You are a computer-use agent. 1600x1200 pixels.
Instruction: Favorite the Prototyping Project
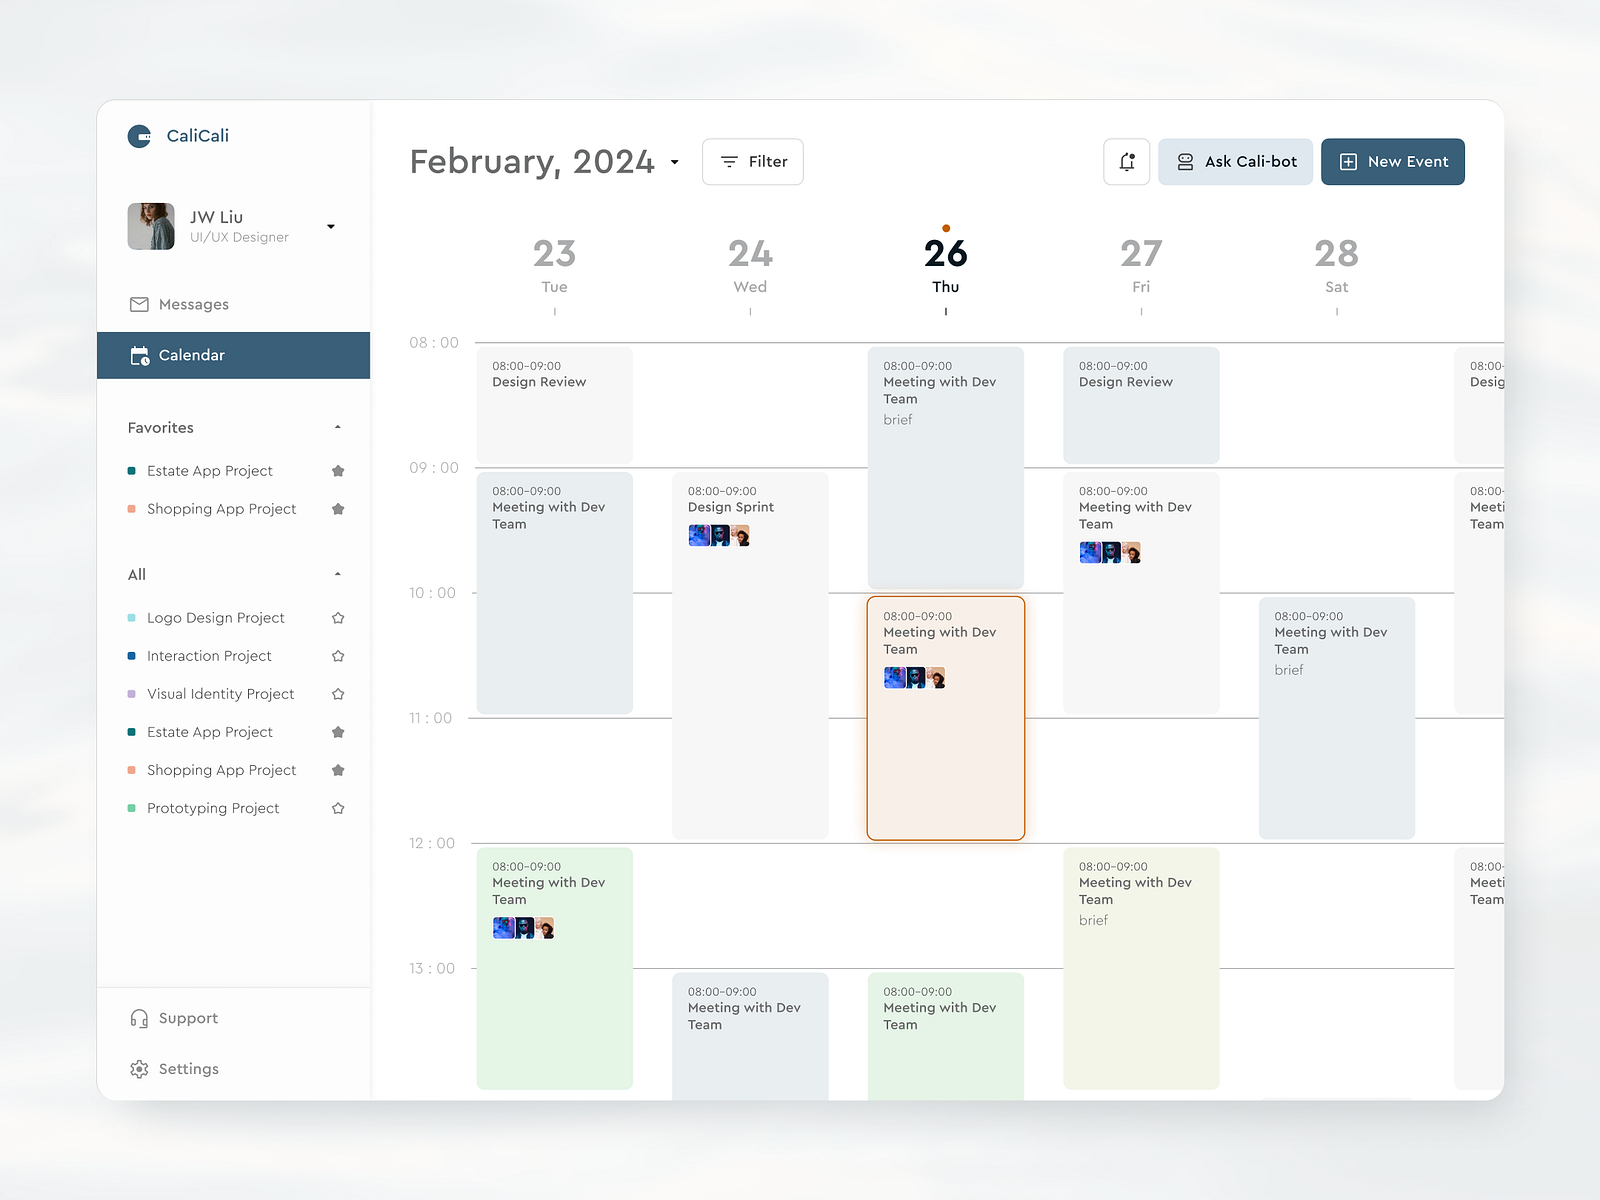tap(338, 808)
